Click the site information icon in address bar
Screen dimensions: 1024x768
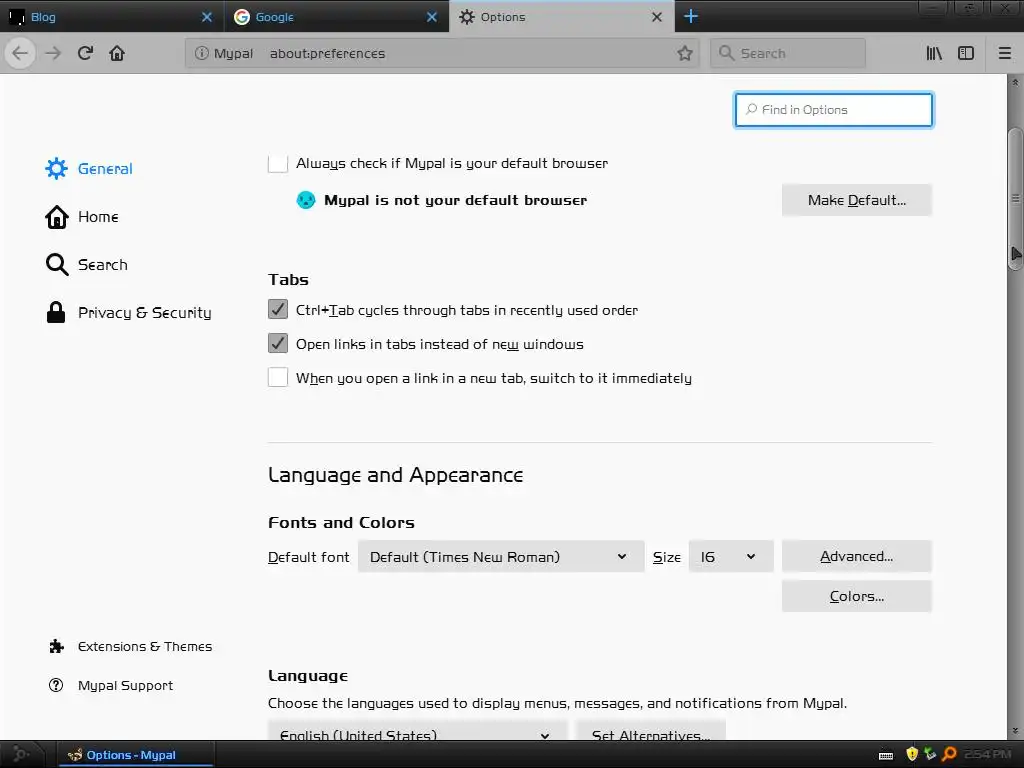tap(202, 53)
